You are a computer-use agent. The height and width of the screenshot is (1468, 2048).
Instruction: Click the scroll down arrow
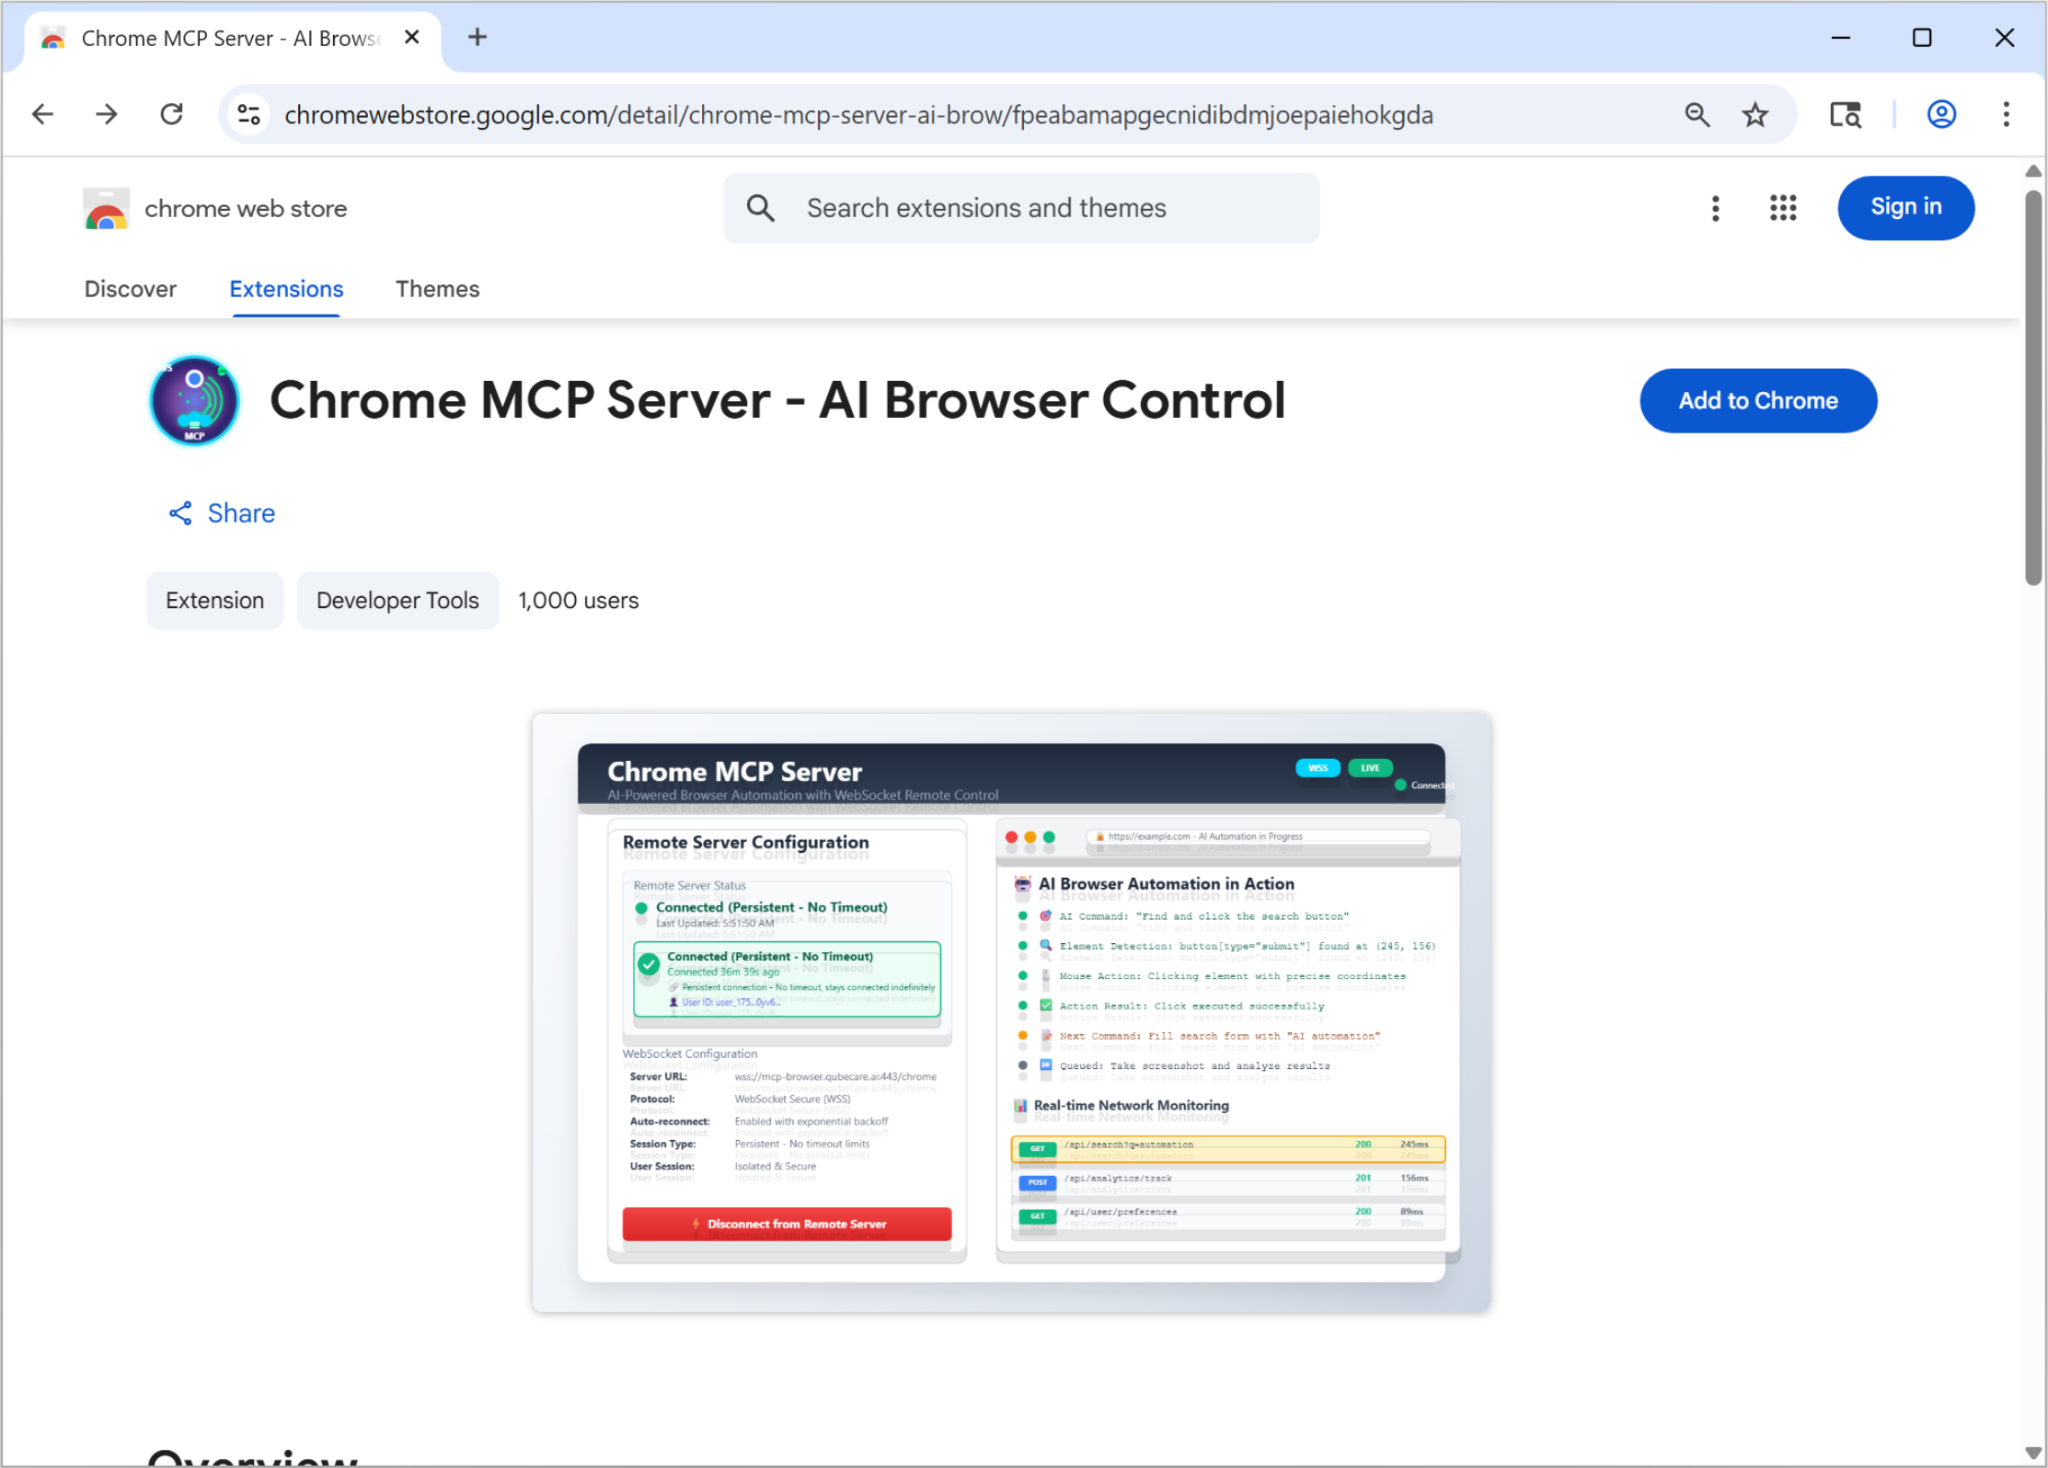(x=2033, y=1453)
